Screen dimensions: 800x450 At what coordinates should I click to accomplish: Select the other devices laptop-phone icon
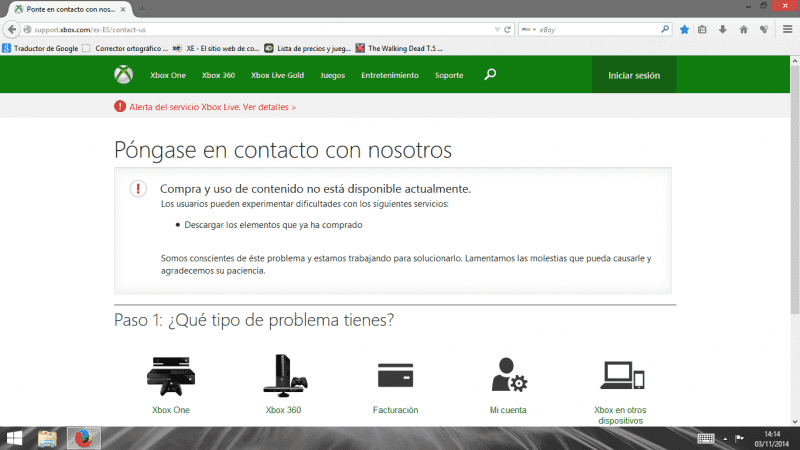(622, 376)
